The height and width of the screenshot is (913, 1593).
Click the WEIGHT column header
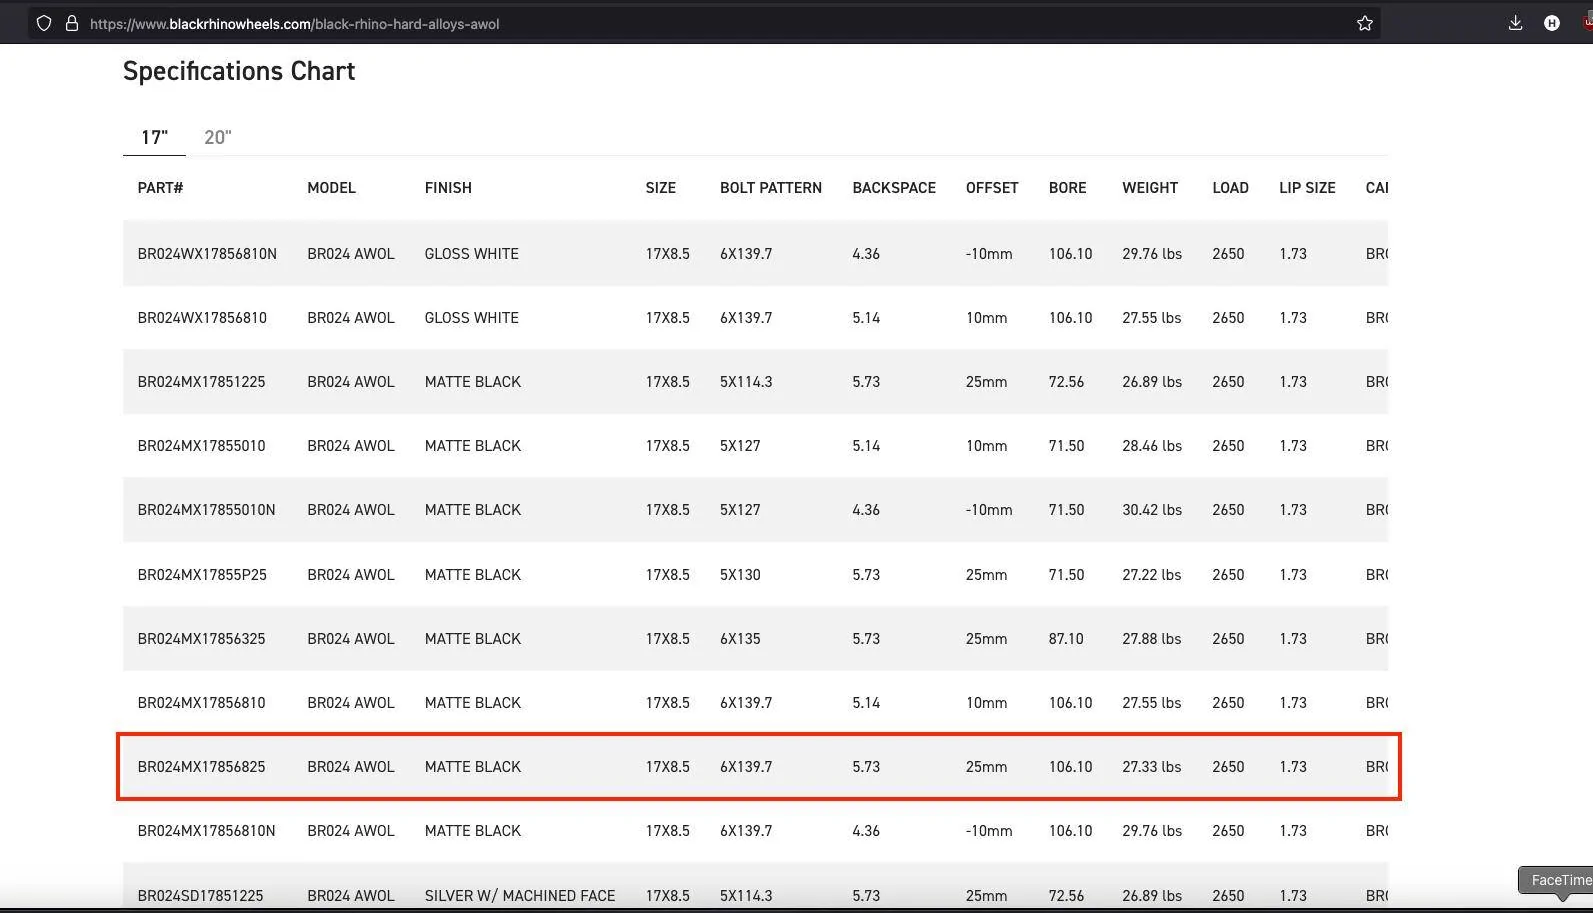1150,188
